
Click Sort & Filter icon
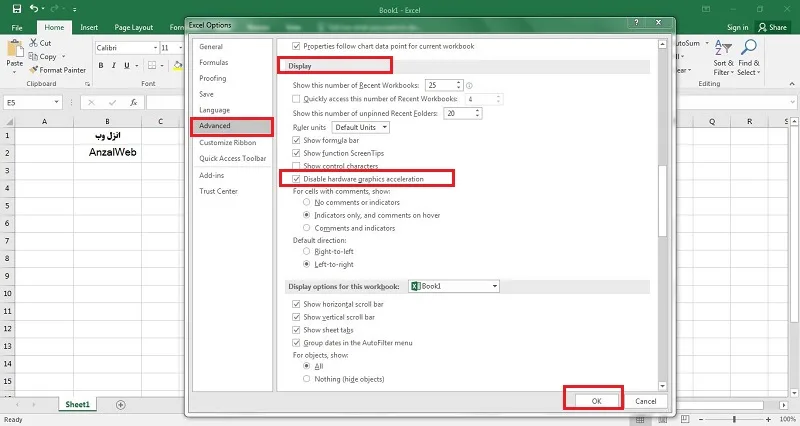[x=723, y=48]
